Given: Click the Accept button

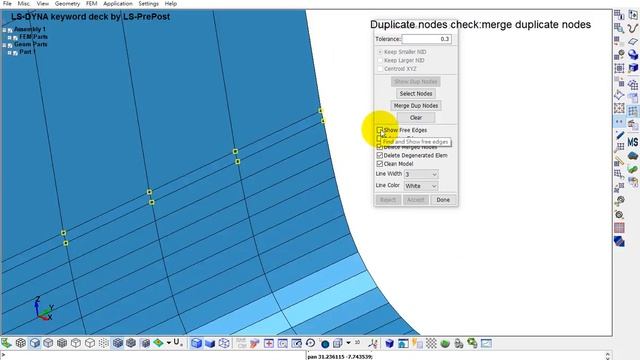Looking at the screenshot, I should (416, 200).
